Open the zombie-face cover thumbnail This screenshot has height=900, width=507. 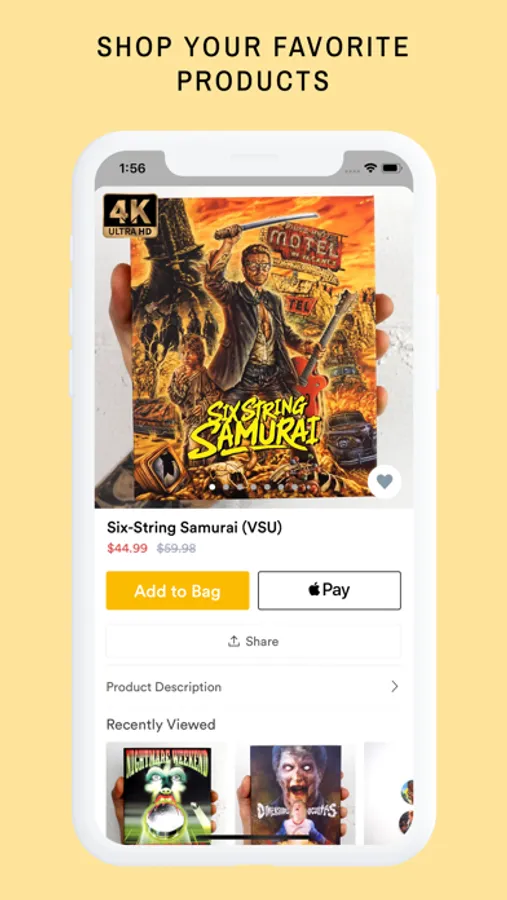(x=295, y=794)
